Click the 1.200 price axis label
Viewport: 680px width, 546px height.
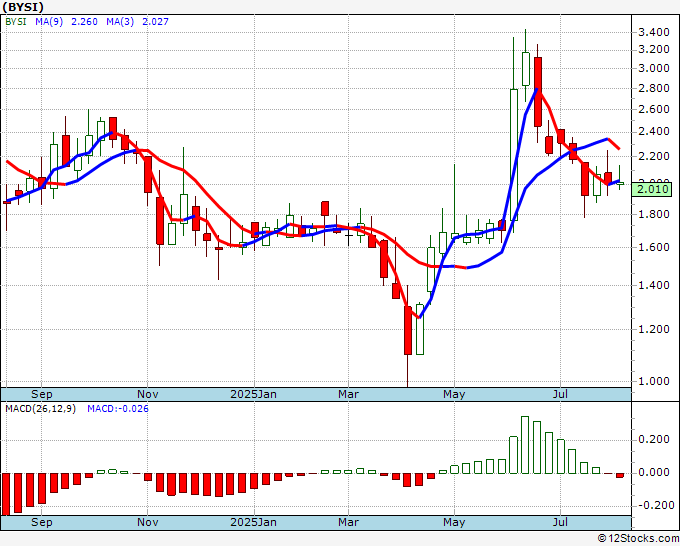coord(654,329)
